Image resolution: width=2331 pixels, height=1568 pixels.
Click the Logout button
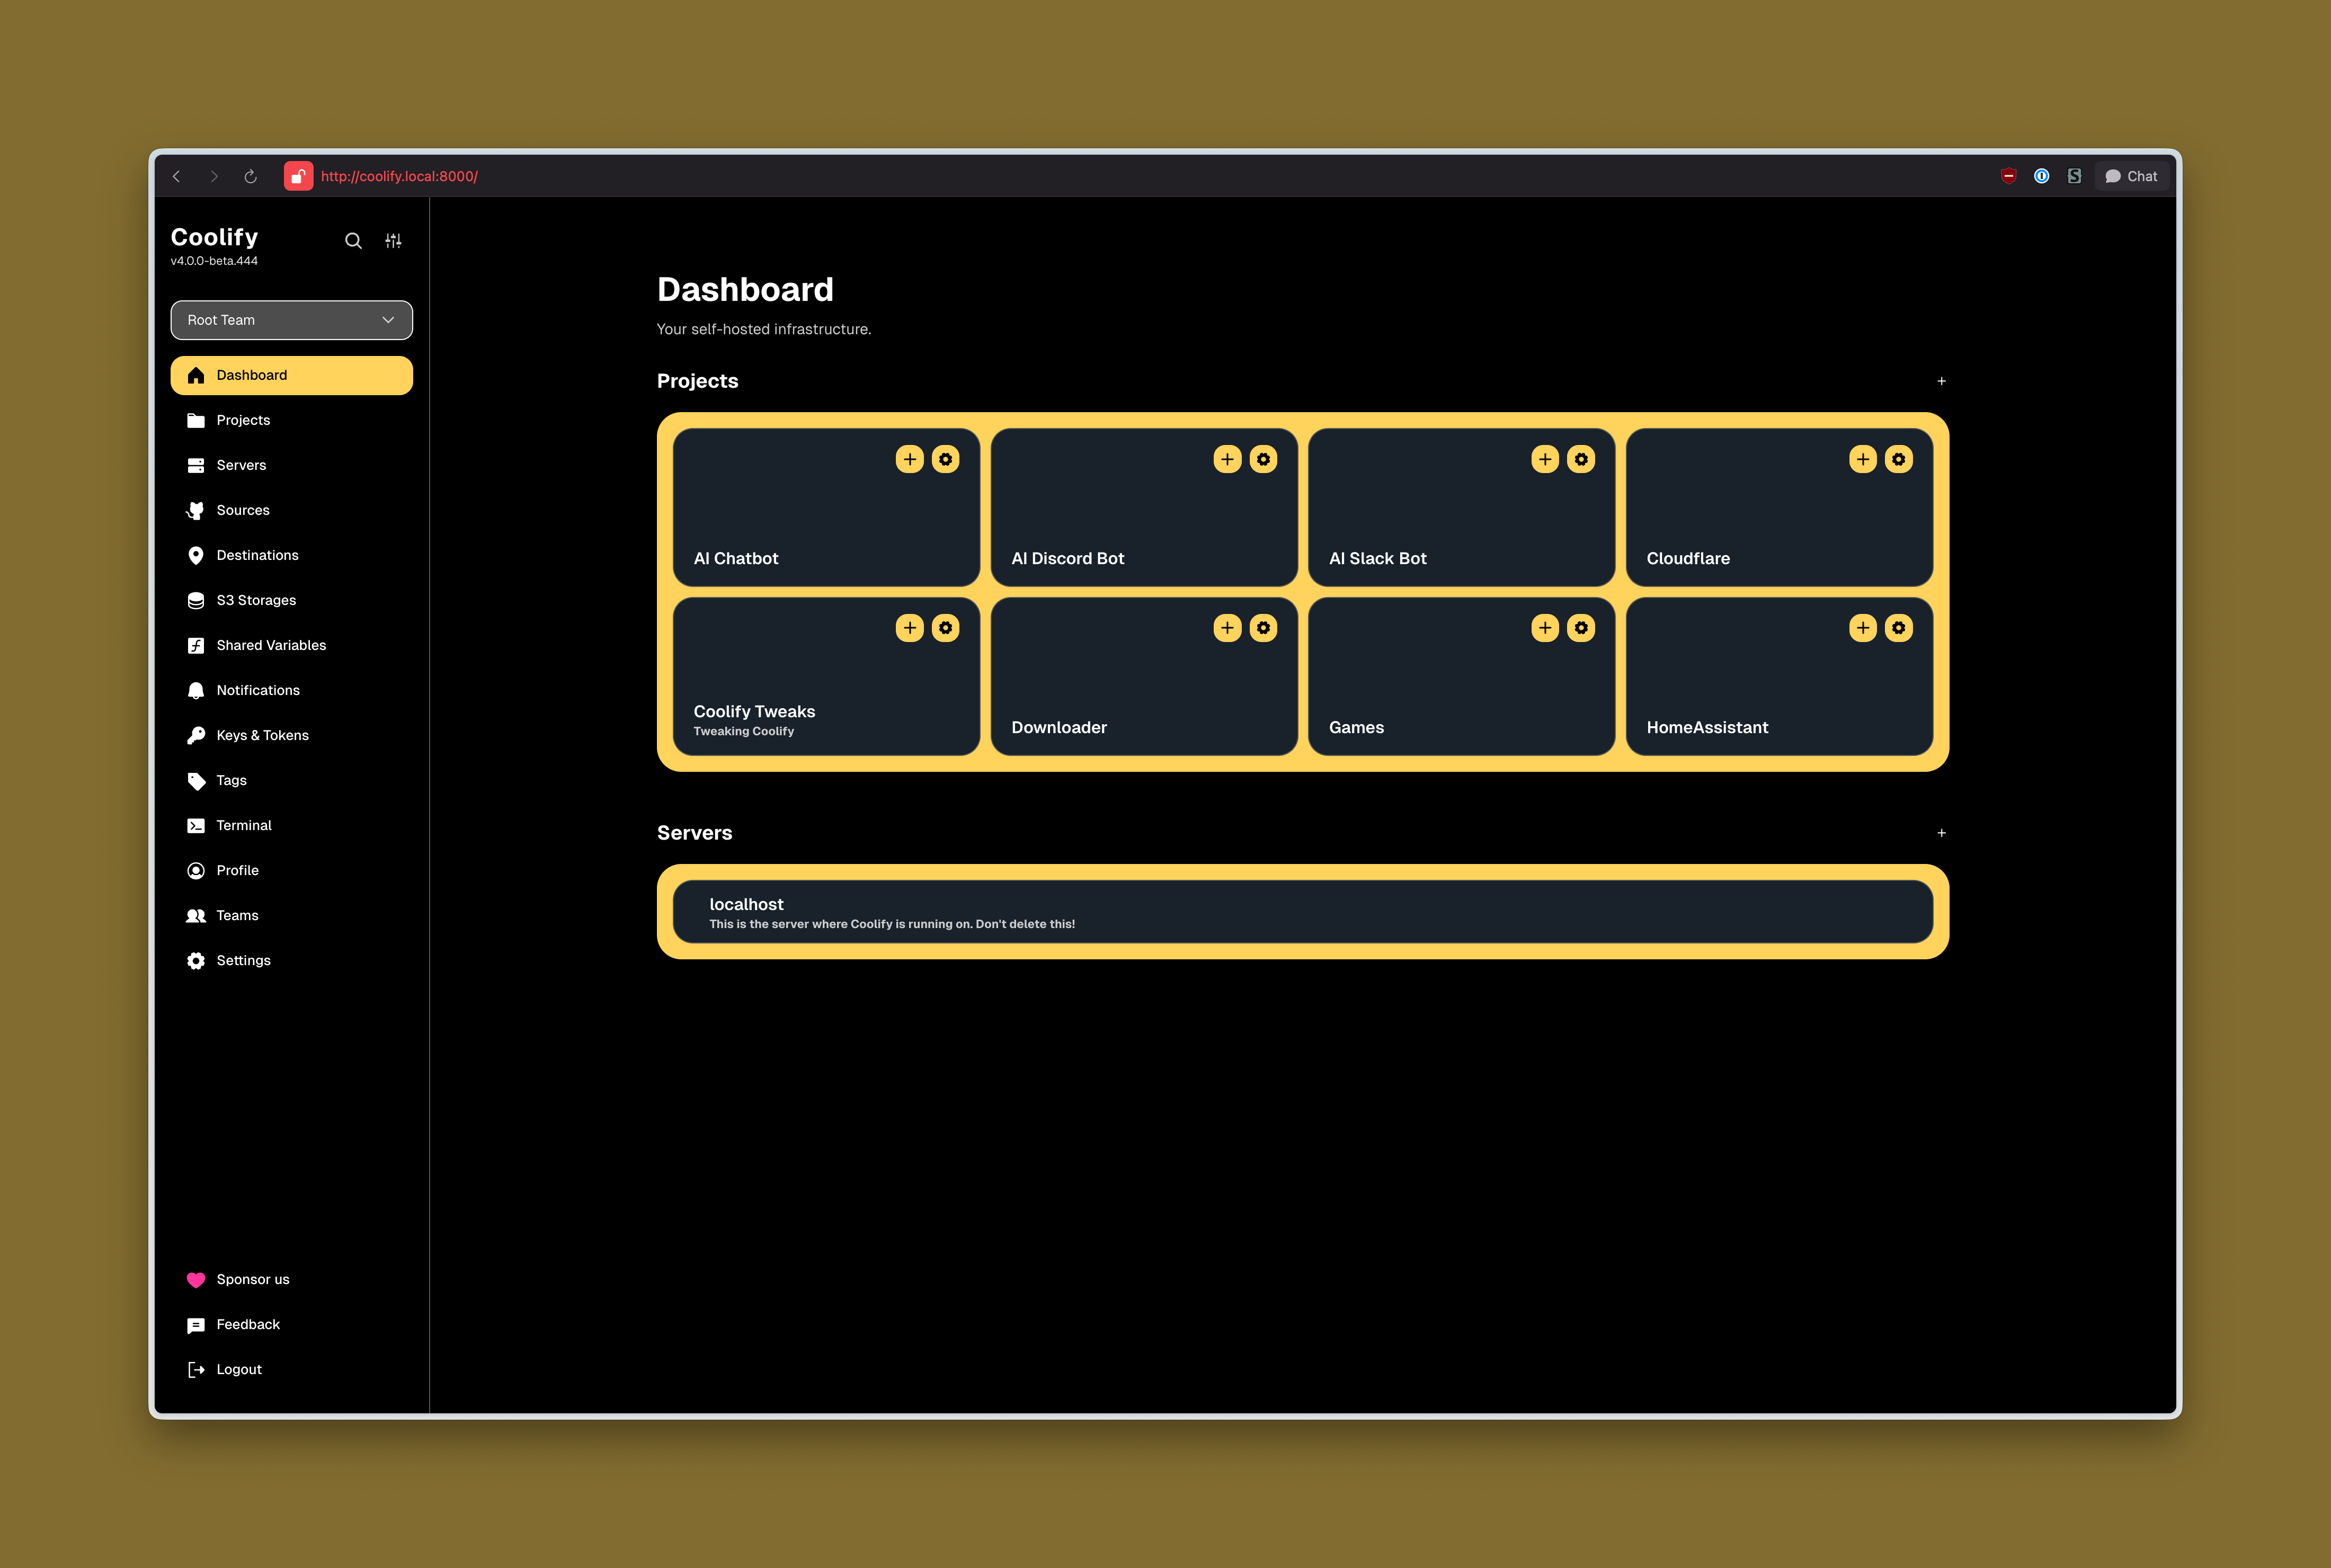(x=238, y=1369)
